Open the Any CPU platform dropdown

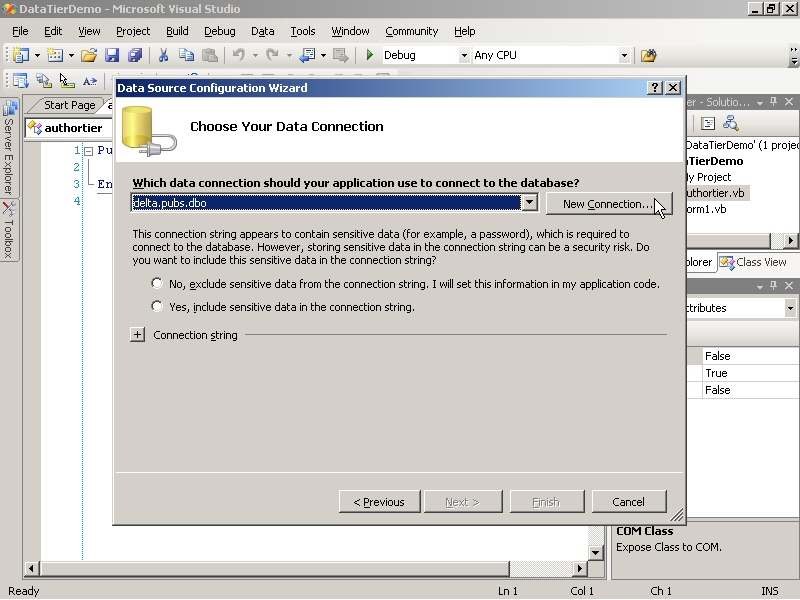(x=624, y=55)
